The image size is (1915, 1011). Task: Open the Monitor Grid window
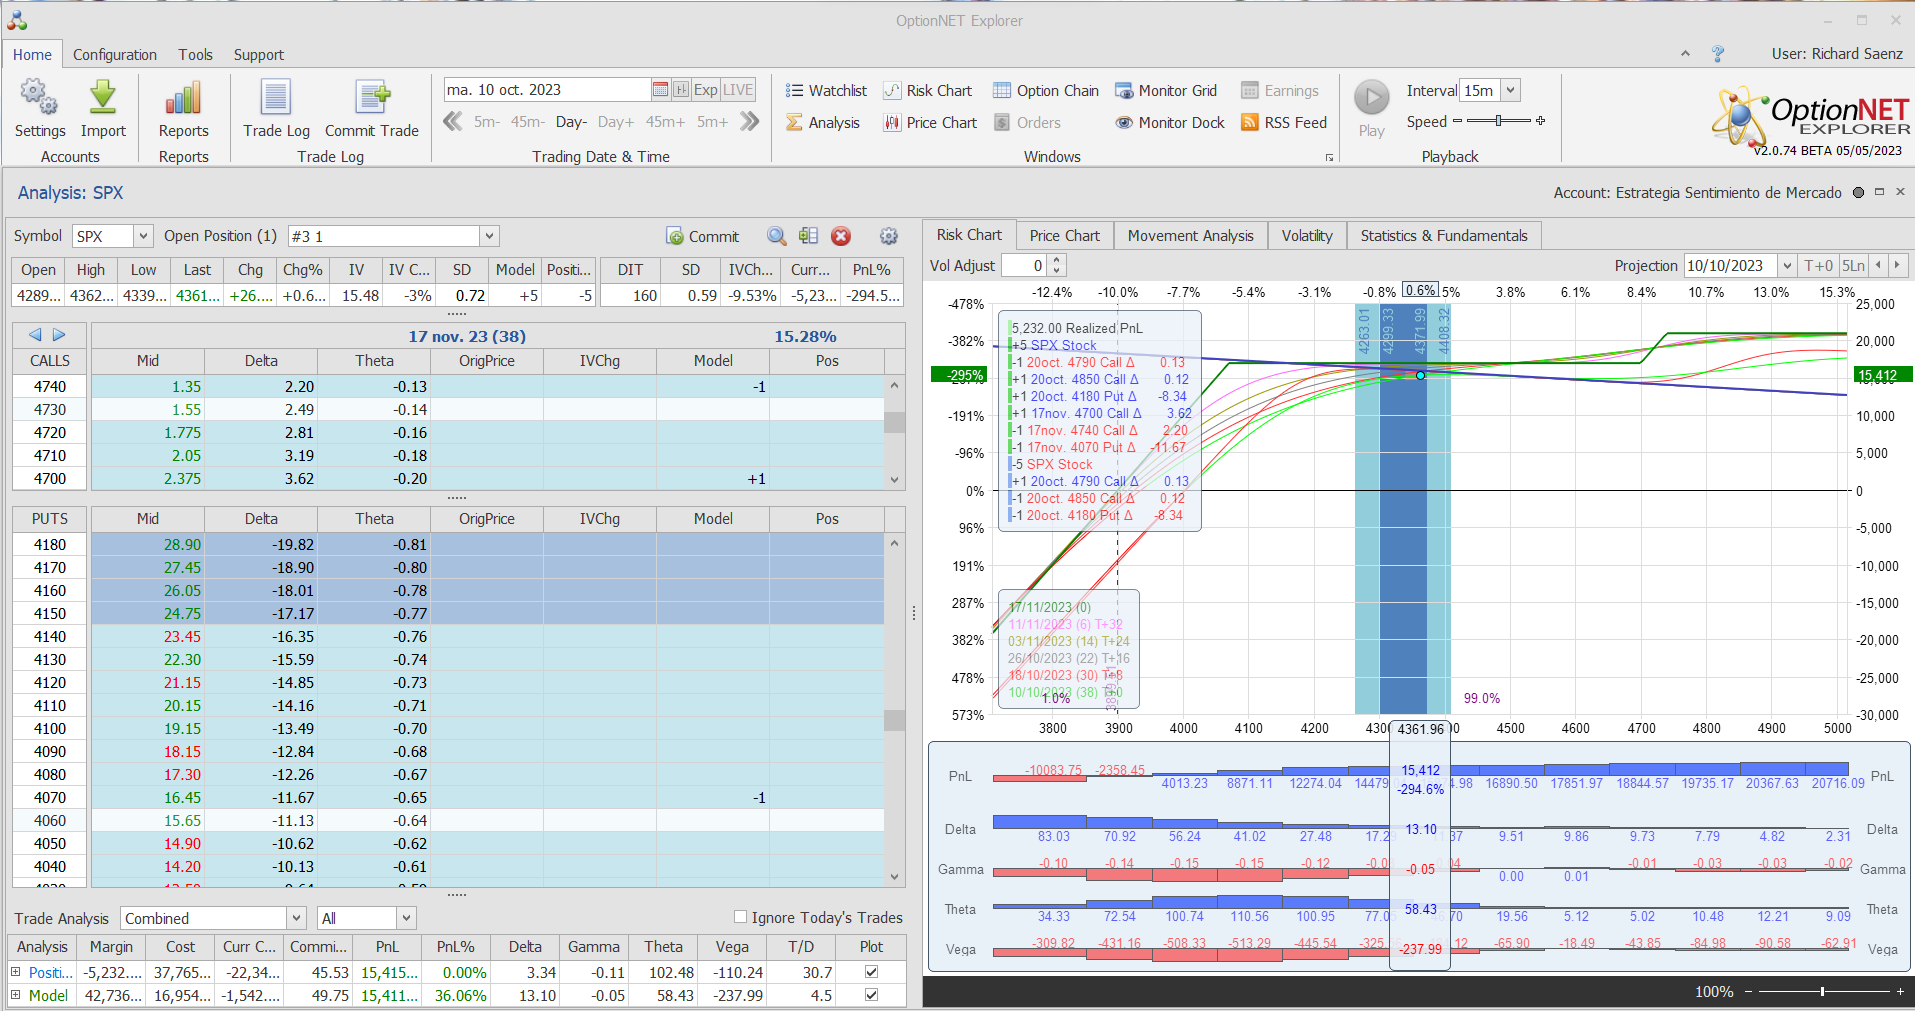pyautogui.click(x=1166, y=91)
